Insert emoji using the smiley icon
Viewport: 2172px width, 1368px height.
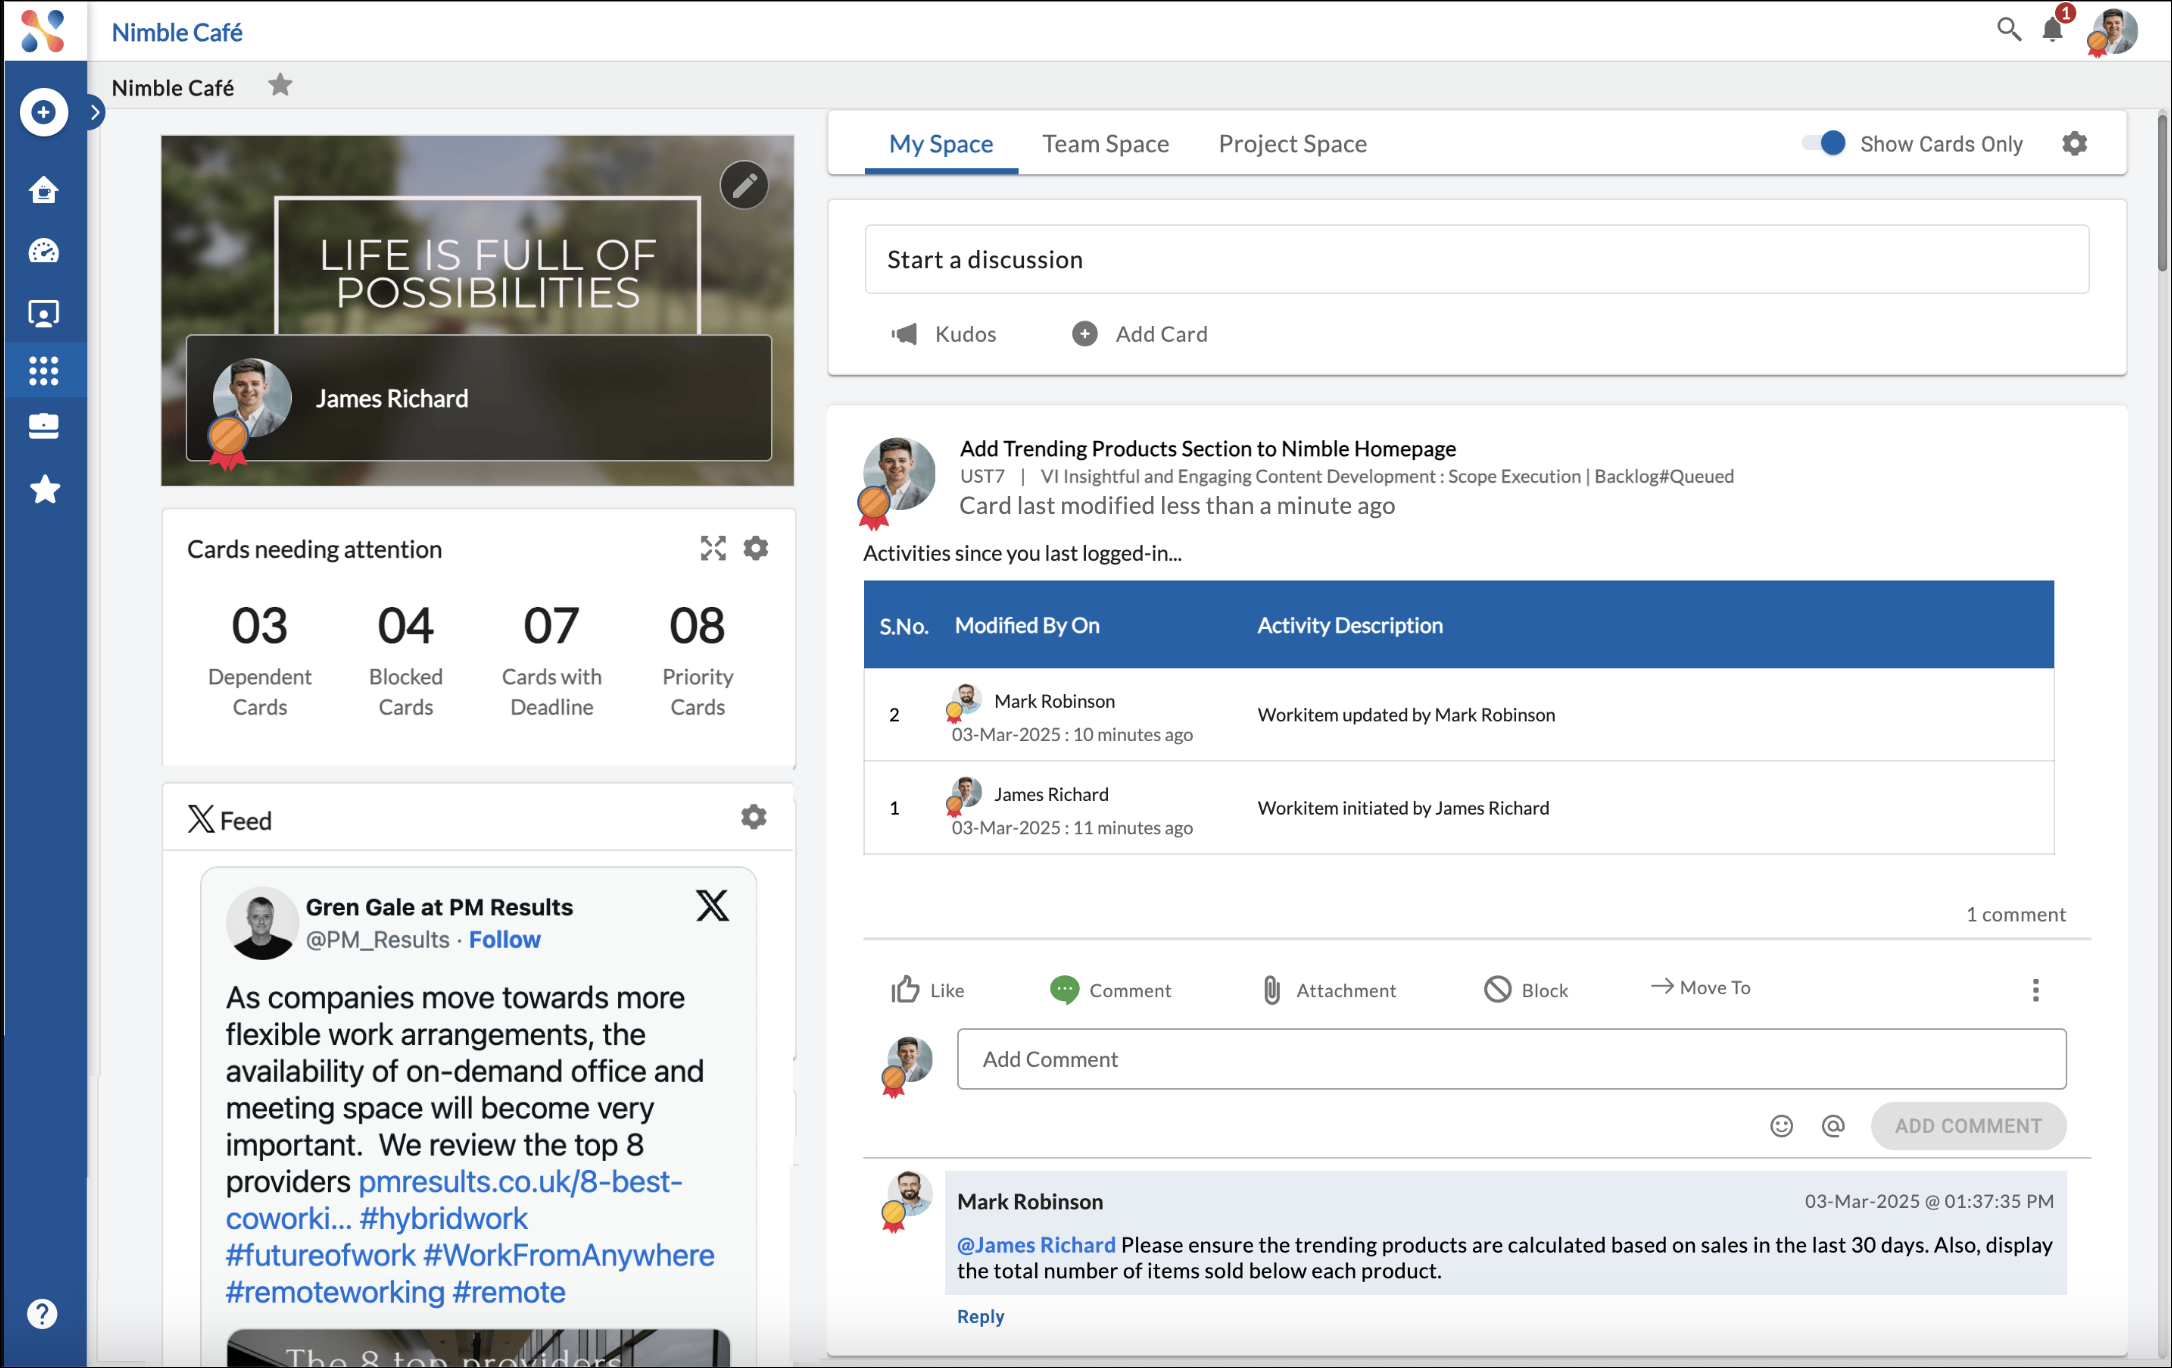pyautogui.click(x=1781, y=1126)
